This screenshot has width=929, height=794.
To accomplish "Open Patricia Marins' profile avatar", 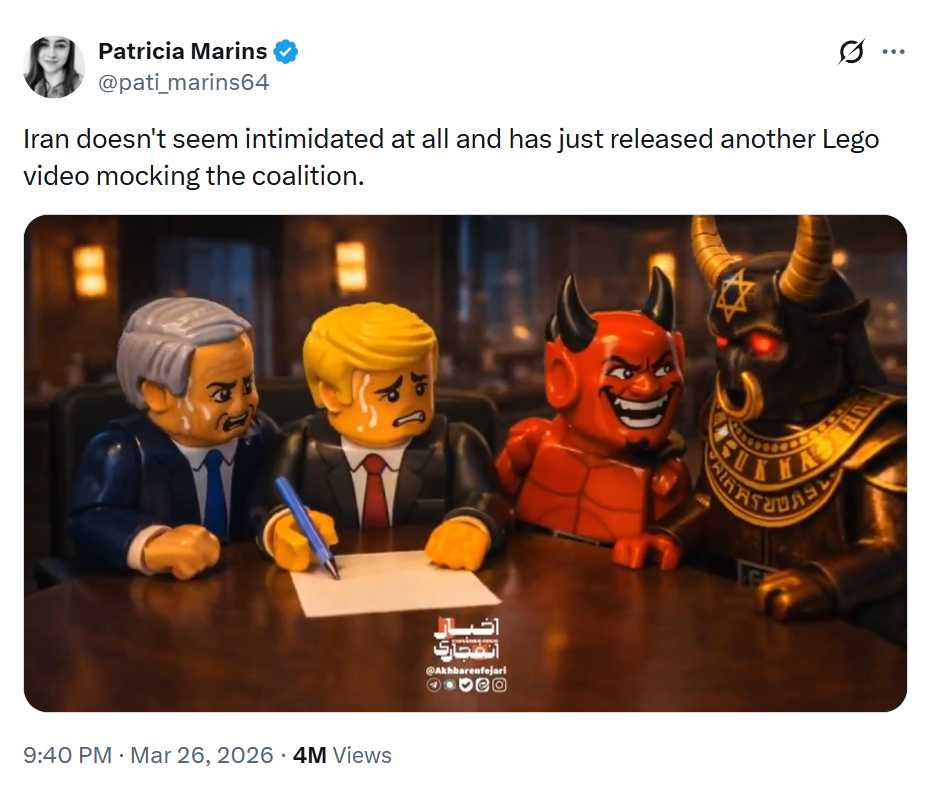I will [x=53, y=66].
